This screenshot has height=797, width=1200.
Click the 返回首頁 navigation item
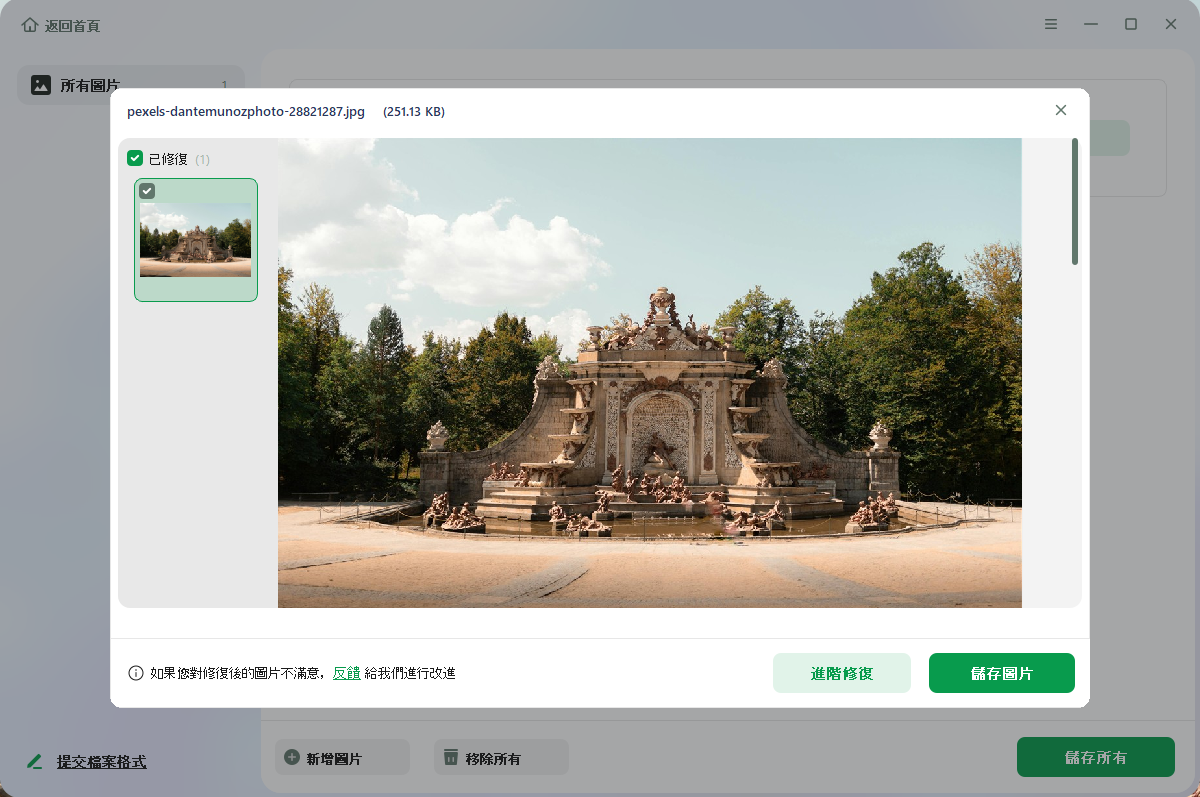click(x=72, y=25)
